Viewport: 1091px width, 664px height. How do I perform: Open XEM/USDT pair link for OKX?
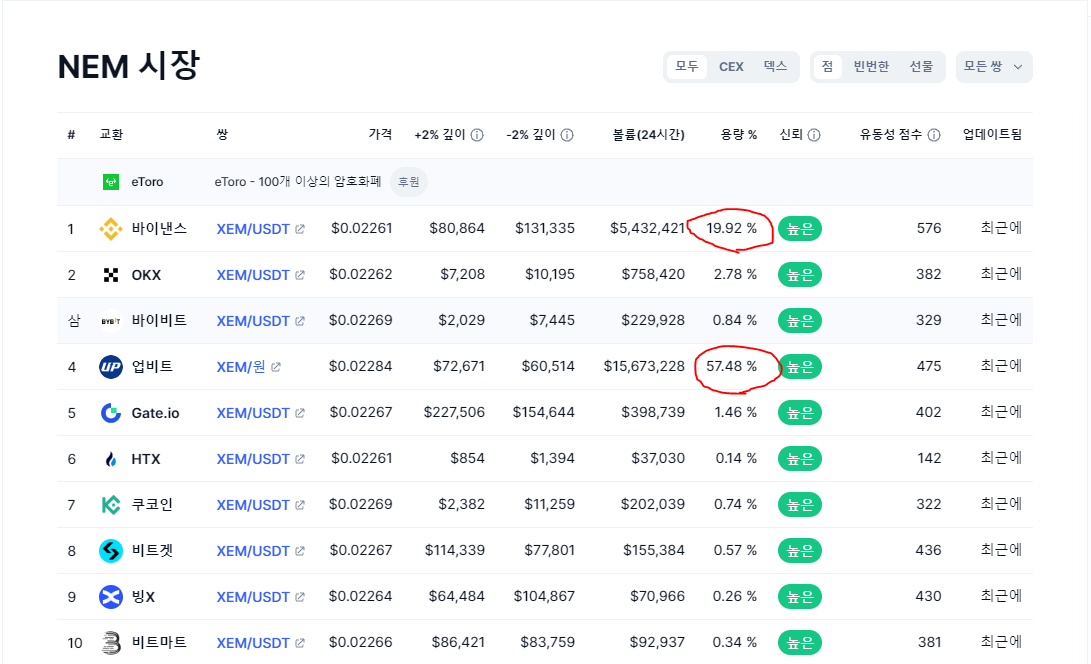tap(253, 275)
